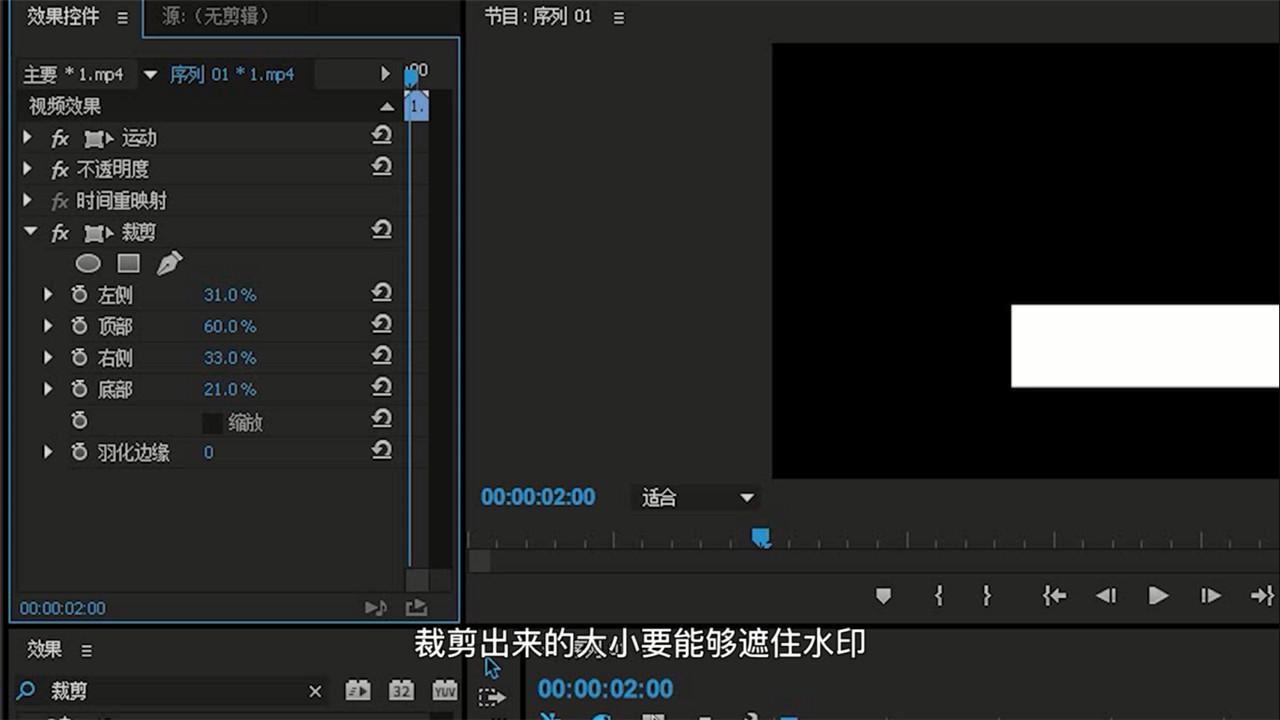Screen dimensions: 1280x720
Task: Select the free draw bezier pen icon
Action: 169,263
